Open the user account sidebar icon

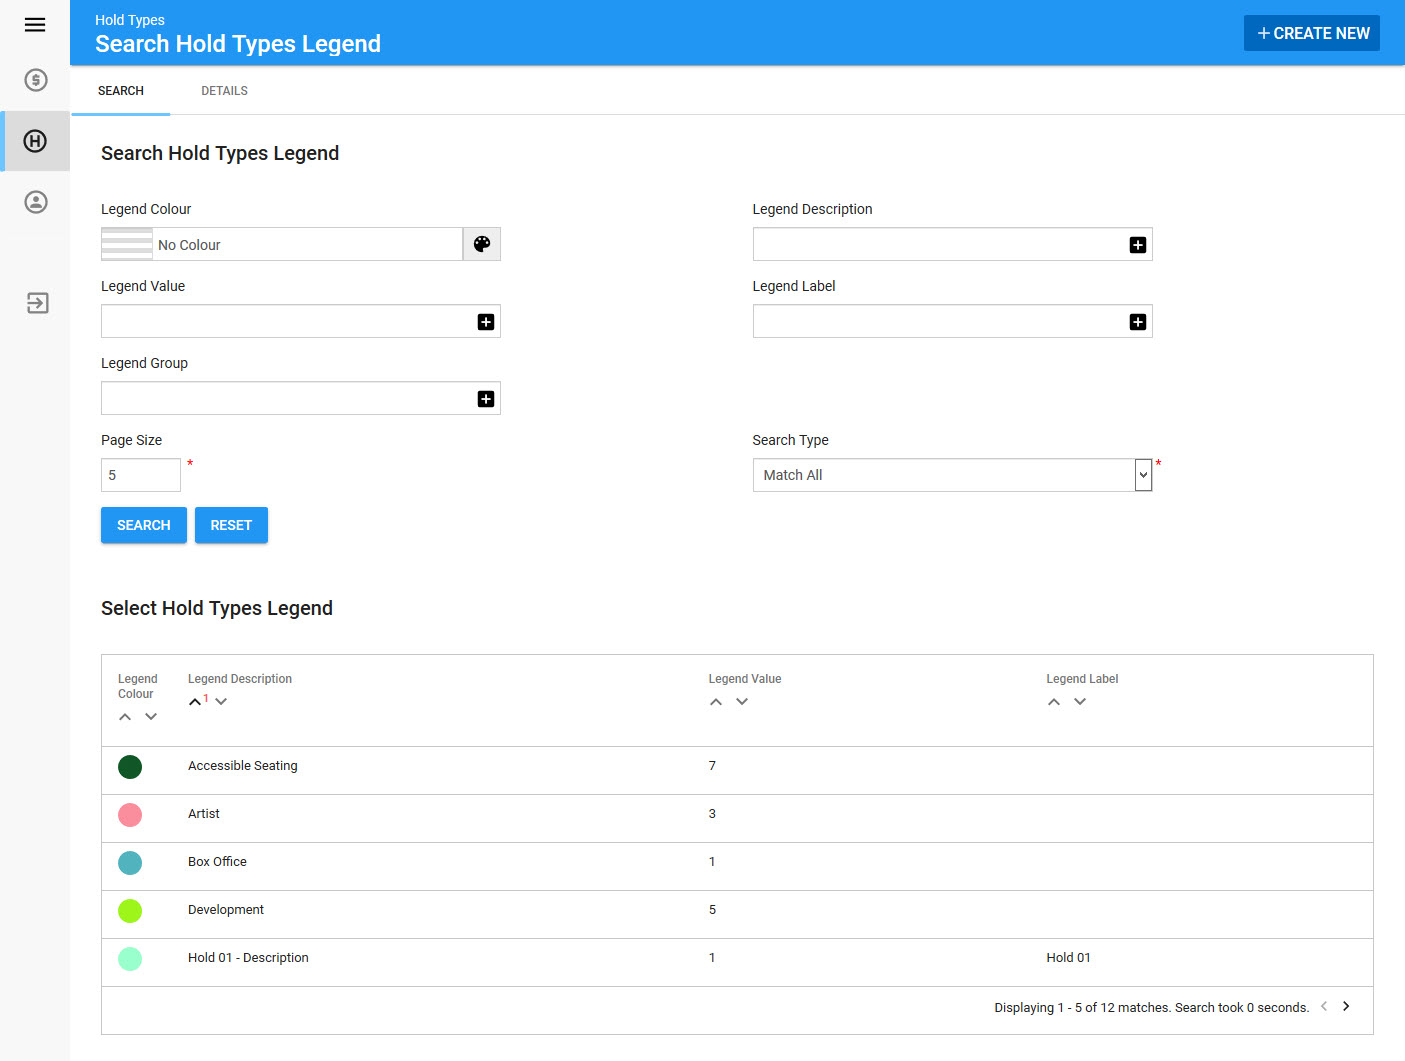pos(36,202)
